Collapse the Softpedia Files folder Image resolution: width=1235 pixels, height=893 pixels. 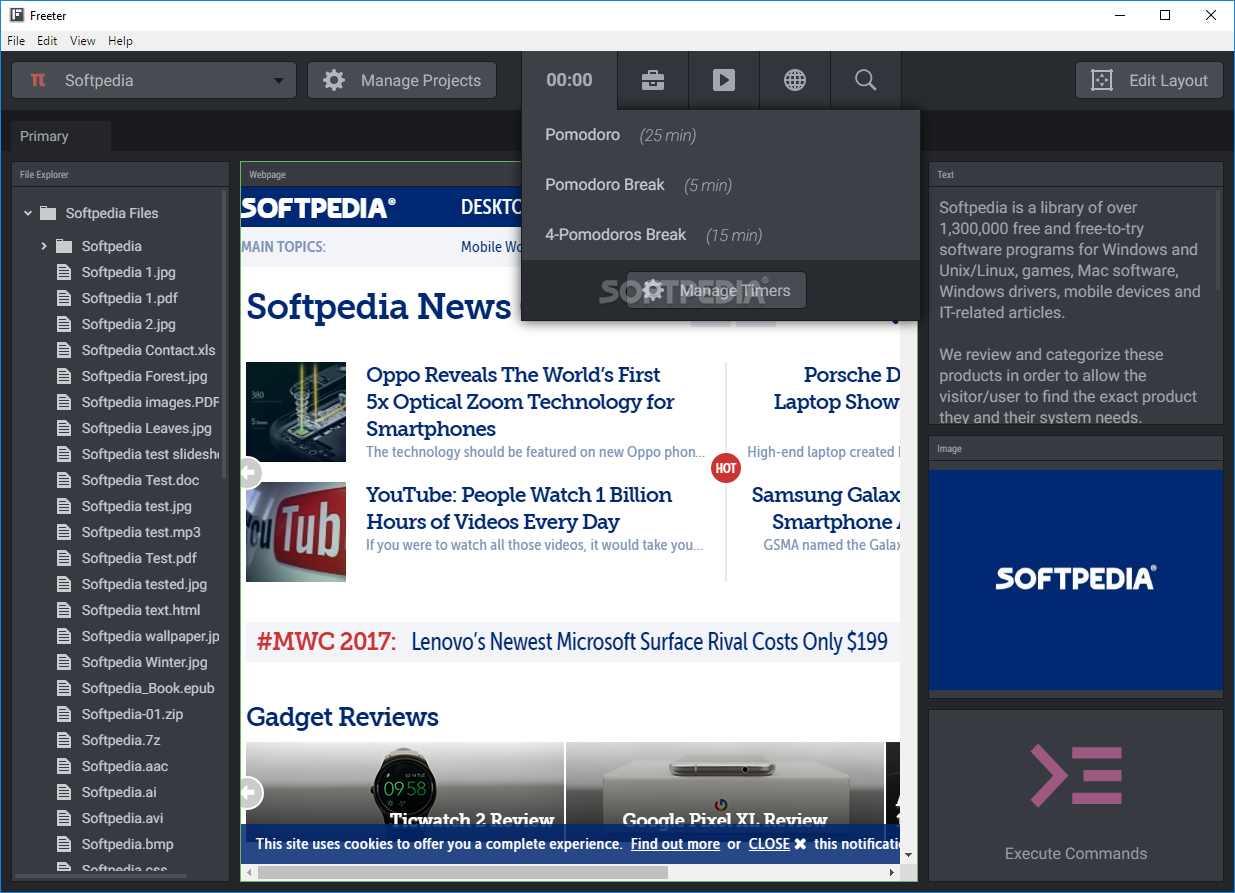28,213
